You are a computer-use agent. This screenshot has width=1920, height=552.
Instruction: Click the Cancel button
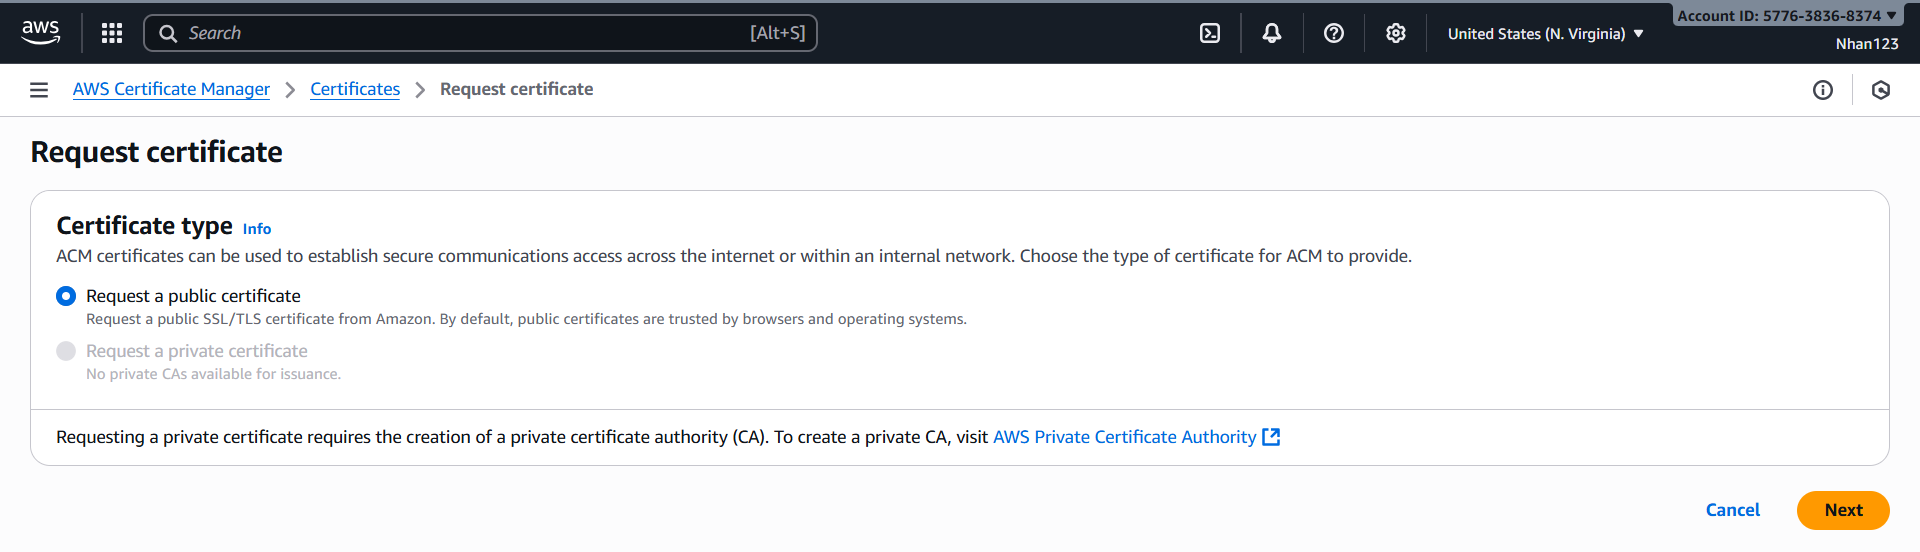(x=1733, y=510)
